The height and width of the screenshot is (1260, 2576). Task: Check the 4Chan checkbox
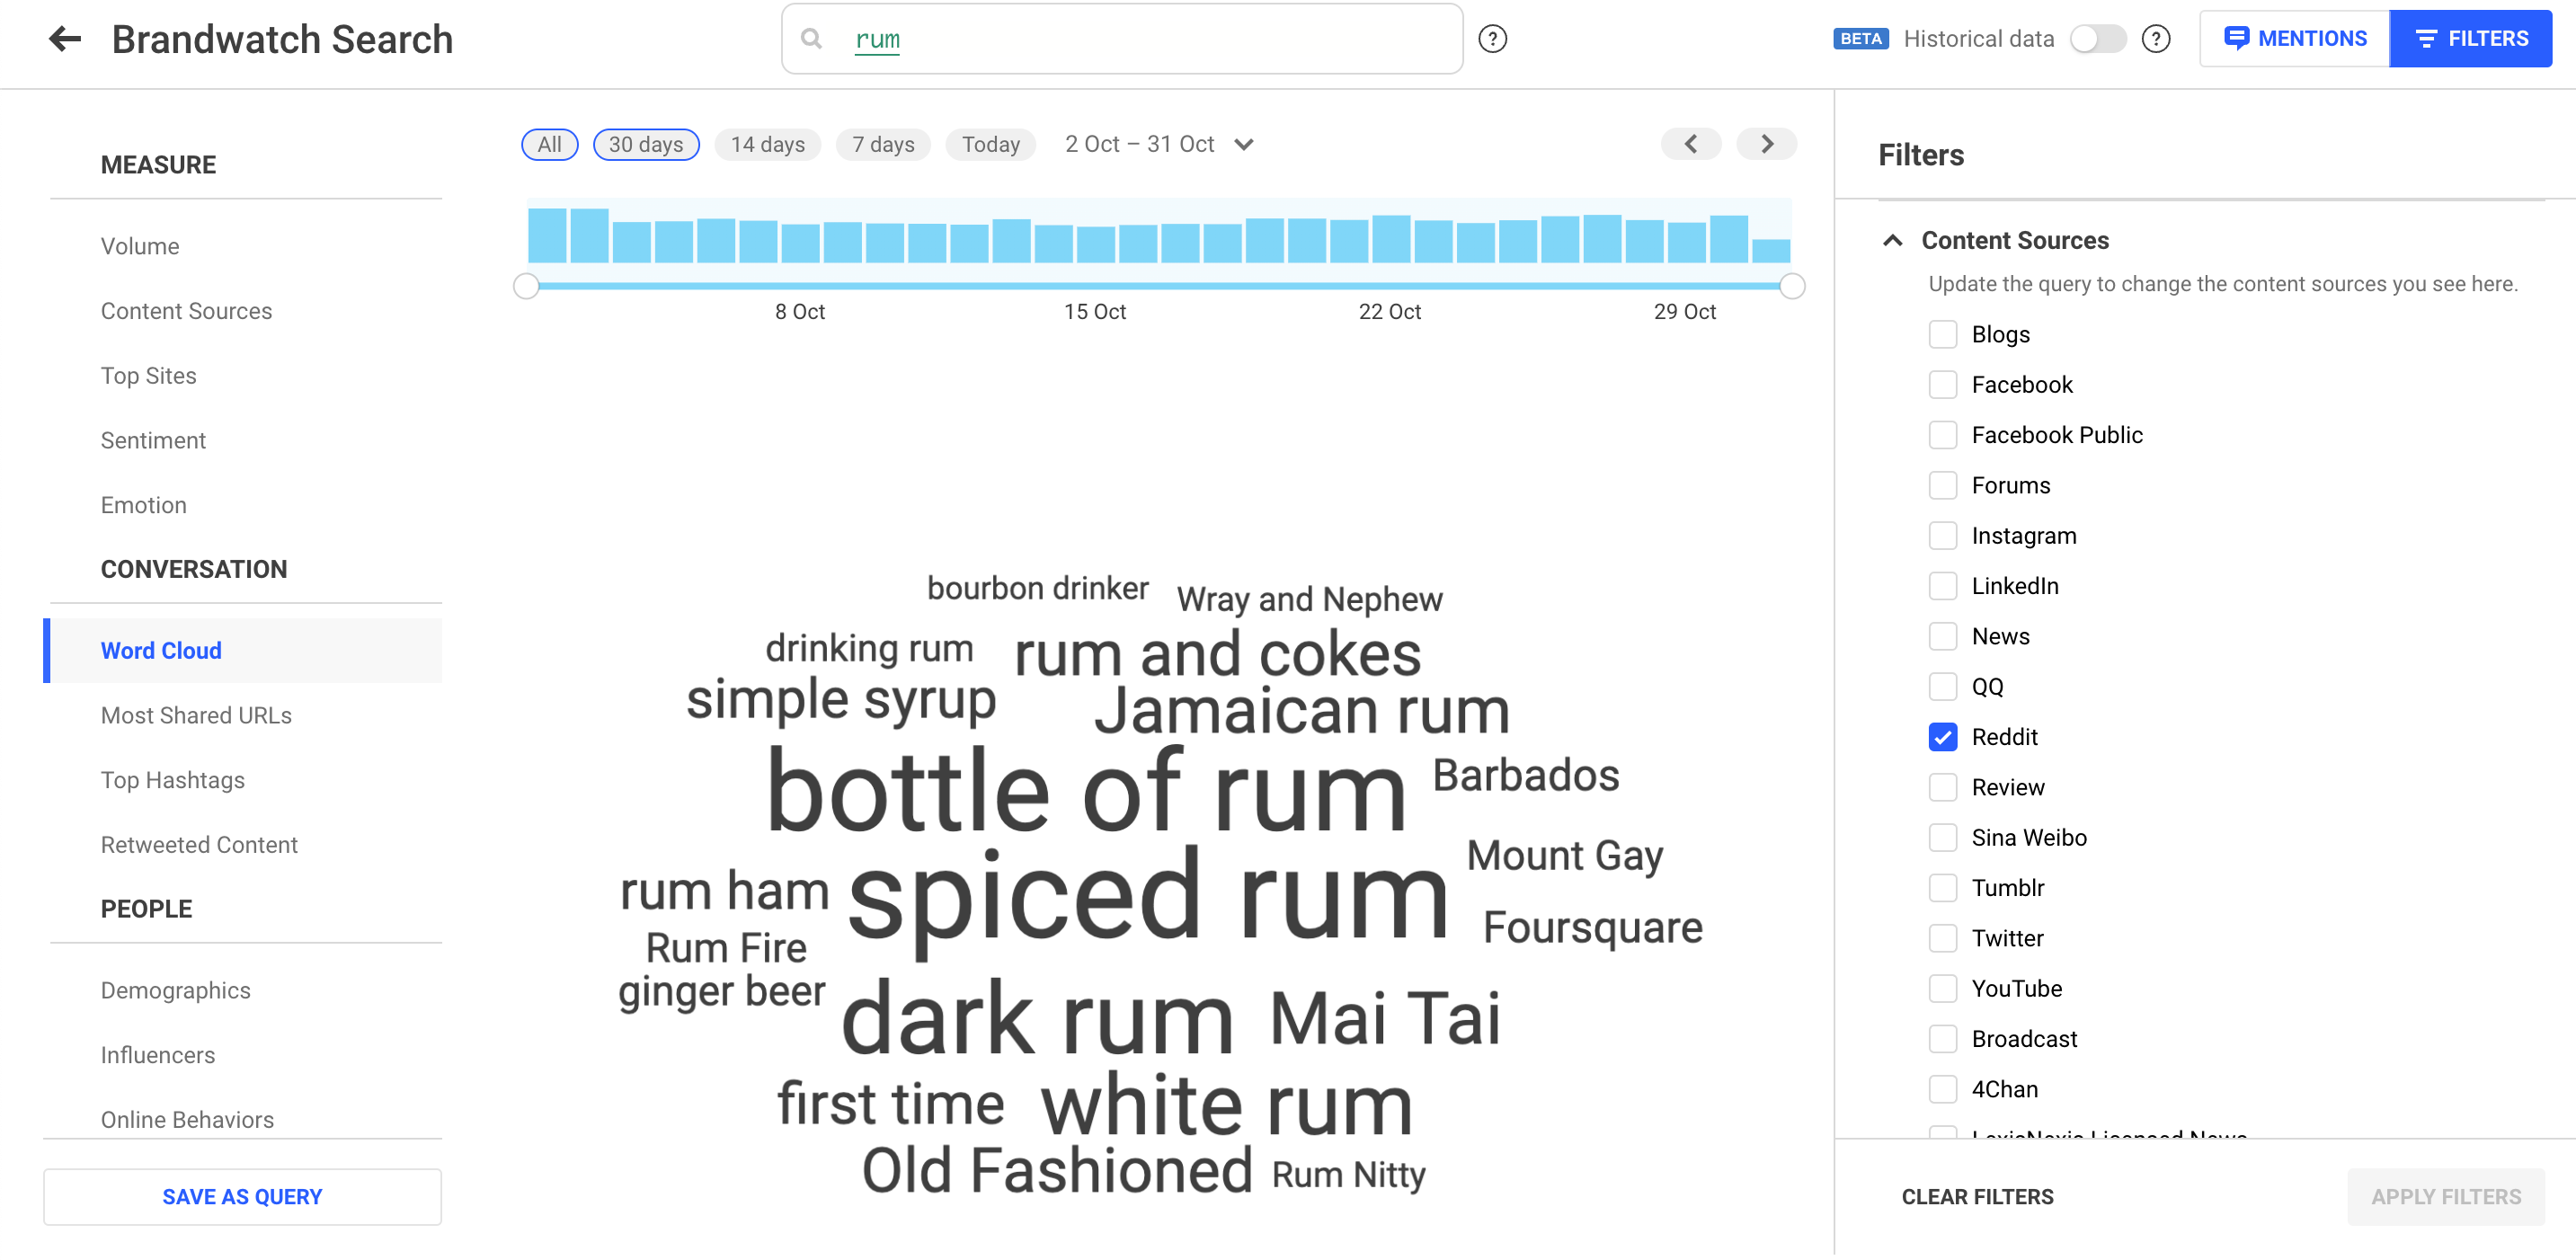pyautogui.click(x=1942, y=1089)
